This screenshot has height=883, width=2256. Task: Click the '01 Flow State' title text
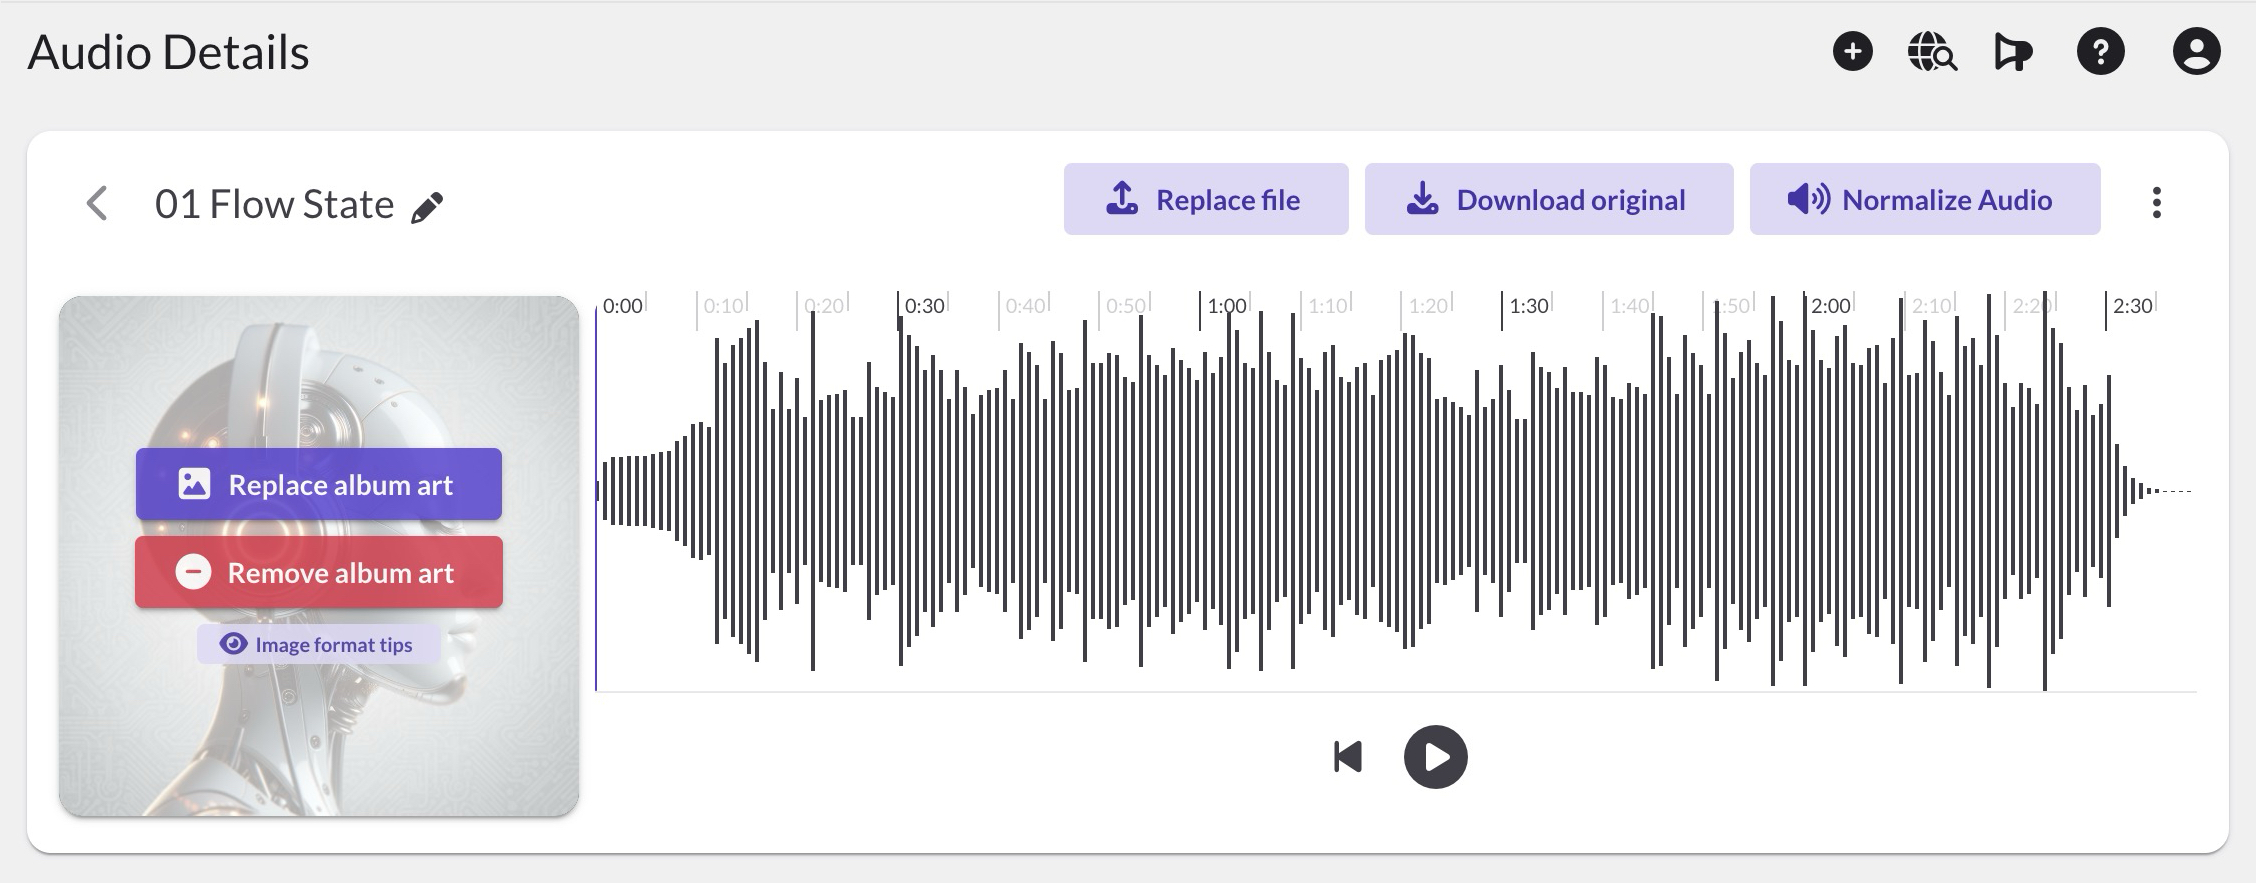[274, 204]
